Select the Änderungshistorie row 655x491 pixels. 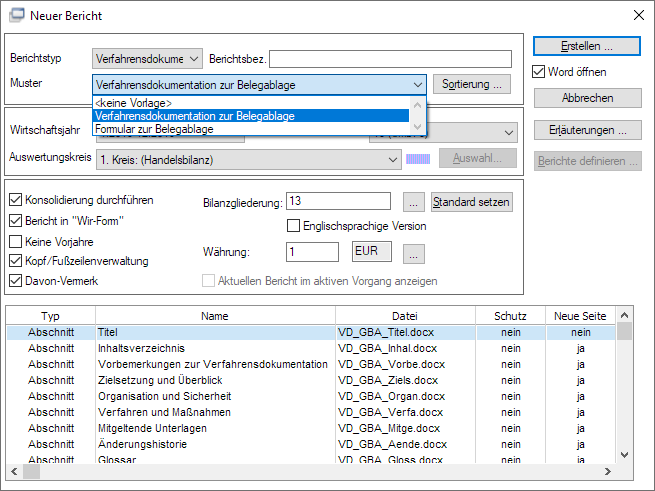[x=311, y=444]
